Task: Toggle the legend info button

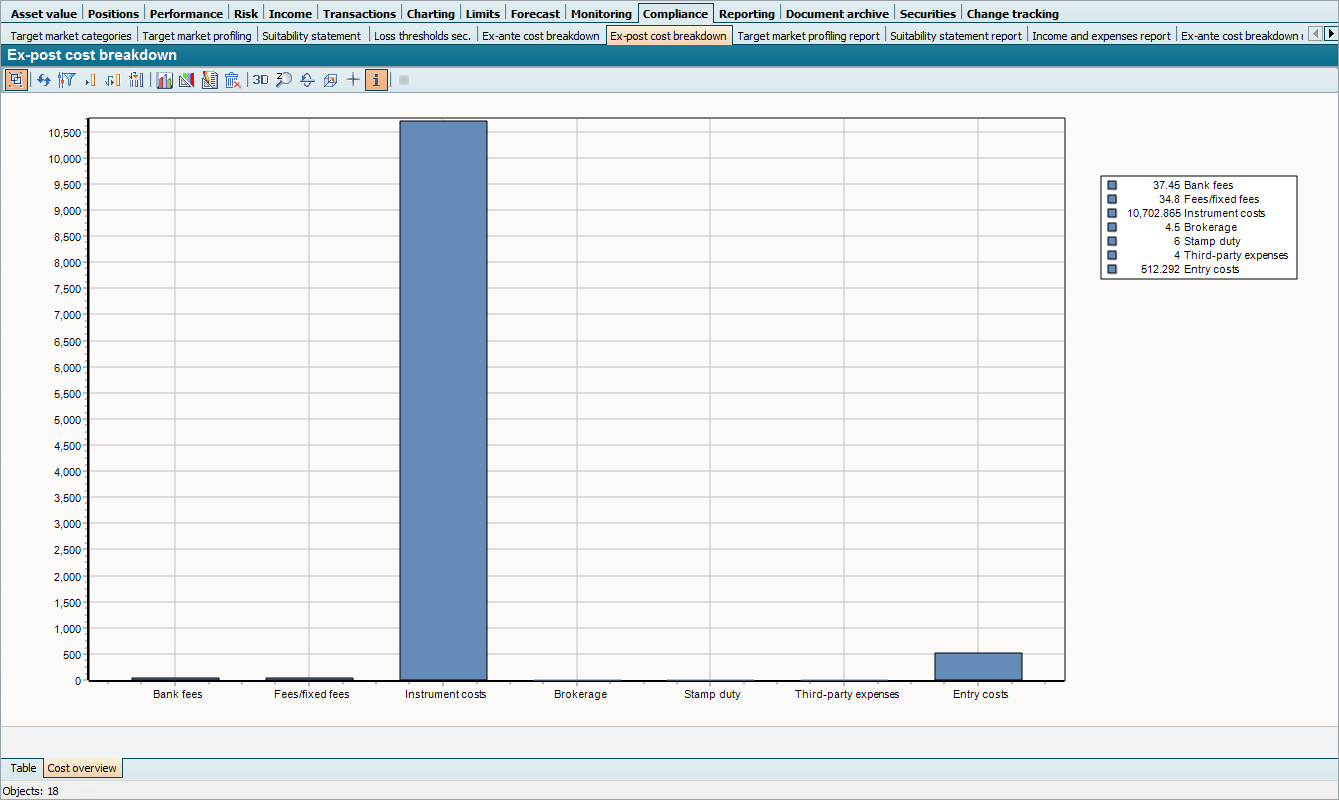Action: click(x=376, y=80)
